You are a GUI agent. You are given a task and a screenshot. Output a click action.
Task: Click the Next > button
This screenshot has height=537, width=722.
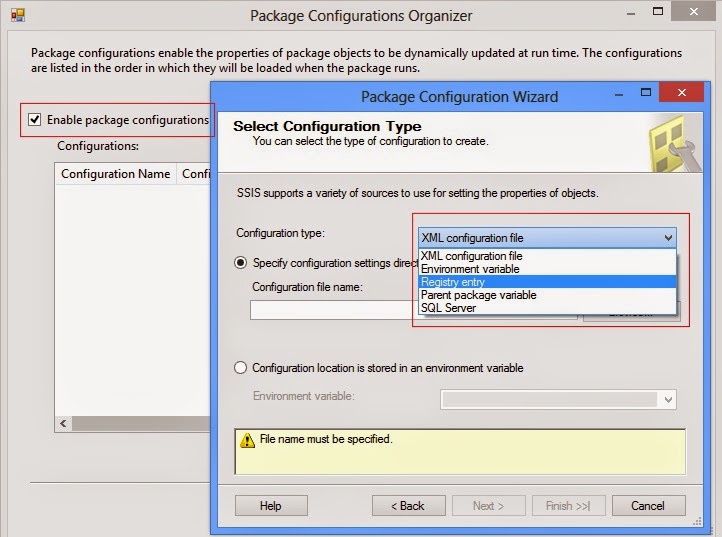489,506
